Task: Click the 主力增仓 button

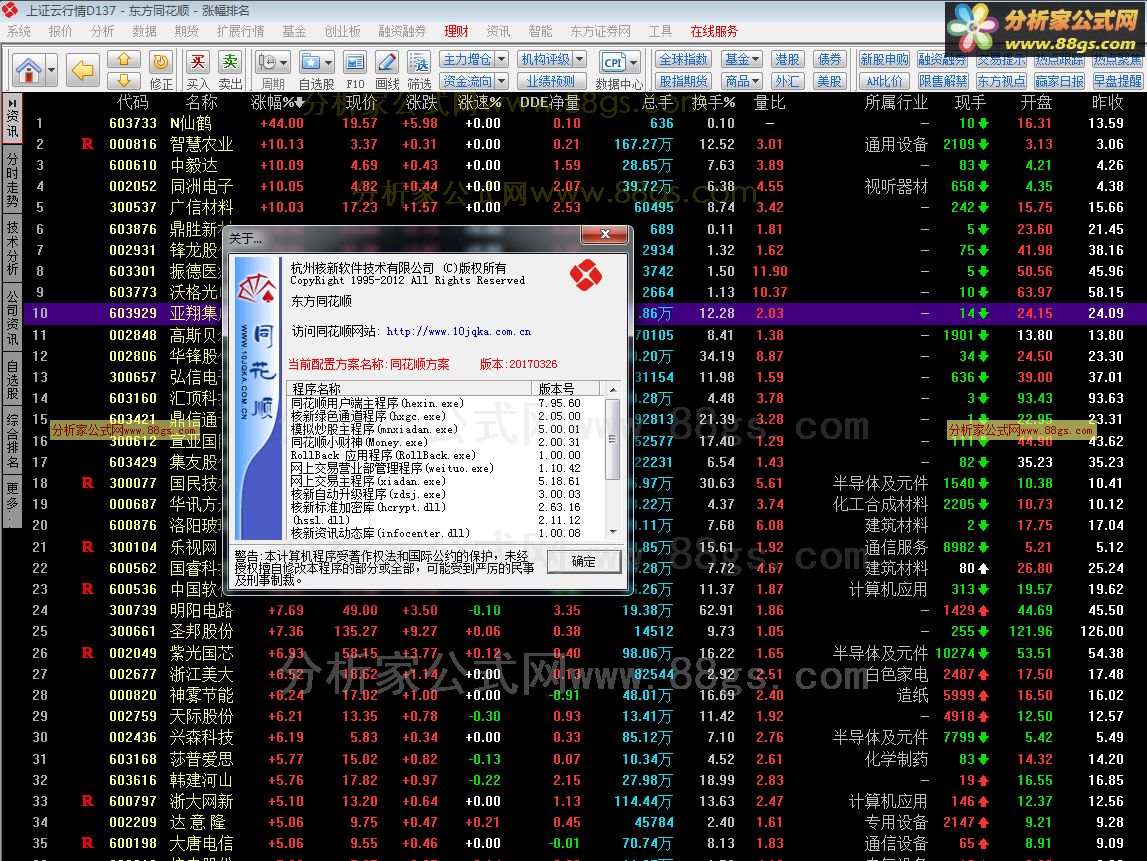Action: coord(467,59)
